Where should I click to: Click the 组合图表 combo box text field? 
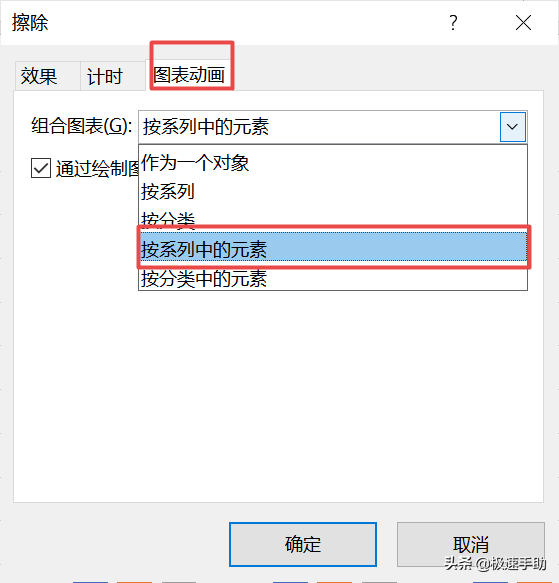pyautogui.click(x=319, y=127)
